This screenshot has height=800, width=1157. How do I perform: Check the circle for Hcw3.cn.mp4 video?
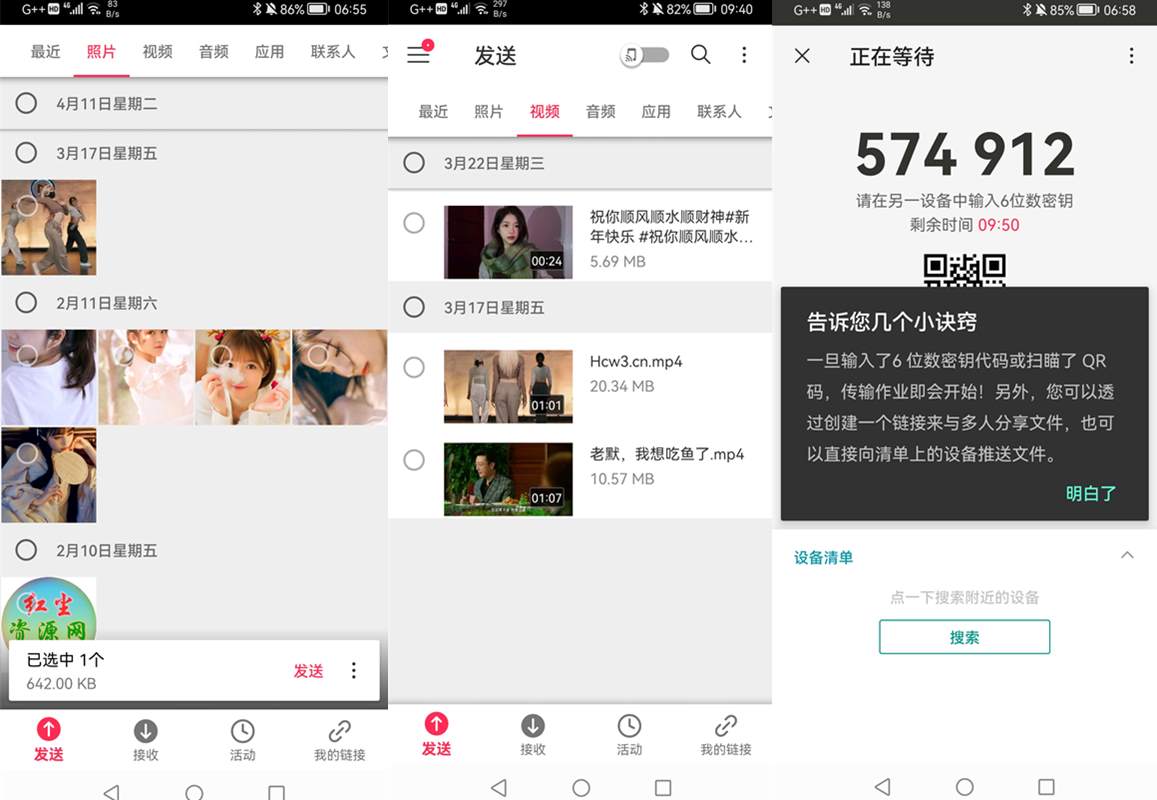pyautogui.click(x=414, y=368)
